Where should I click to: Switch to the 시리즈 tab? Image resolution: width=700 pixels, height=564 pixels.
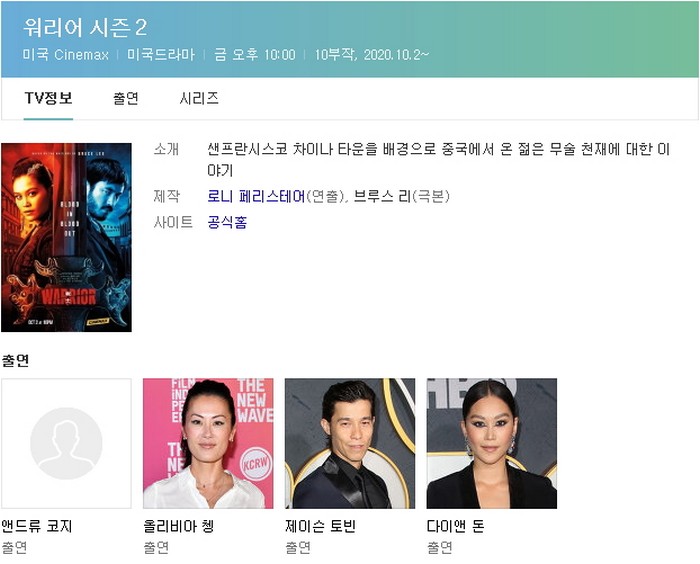coord(199,98)
